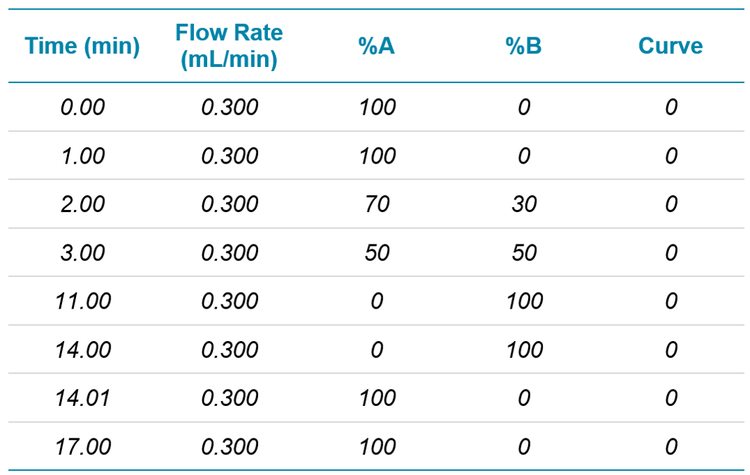
Task: Click the 3.00 time cell
Action: click(x=82, y=253)
